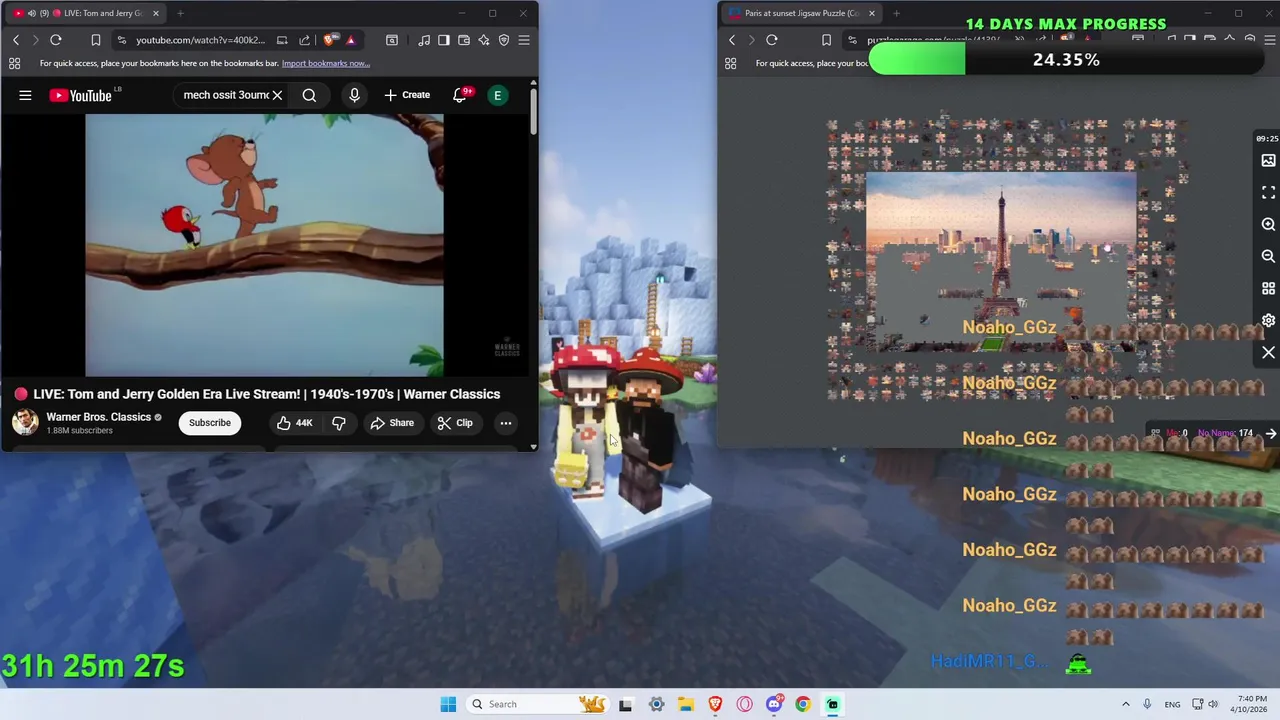Click the YouTube search magnifier button
Image resolution: width=1280 pixels, height=720 pixels.
click(x=309, y=95)
